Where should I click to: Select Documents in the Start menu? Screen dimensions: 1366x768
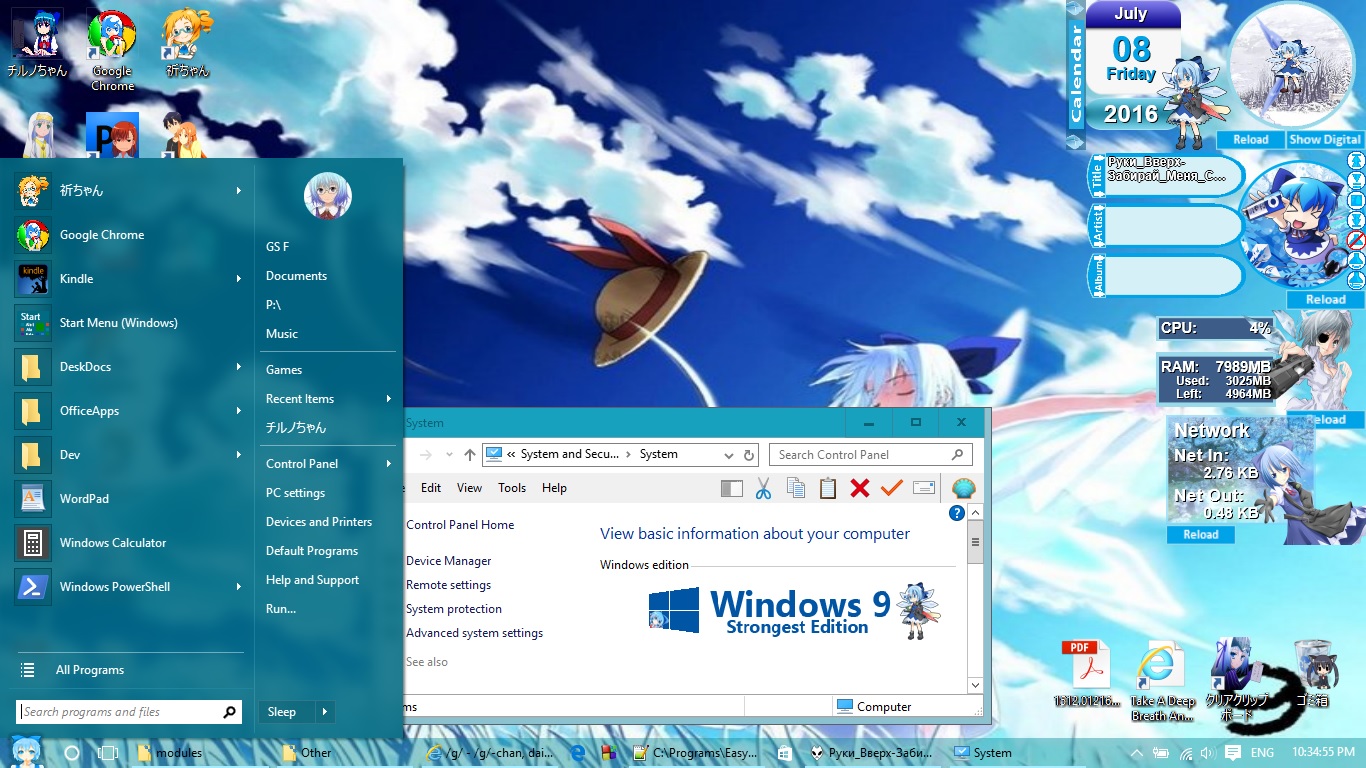coord(296,276)
